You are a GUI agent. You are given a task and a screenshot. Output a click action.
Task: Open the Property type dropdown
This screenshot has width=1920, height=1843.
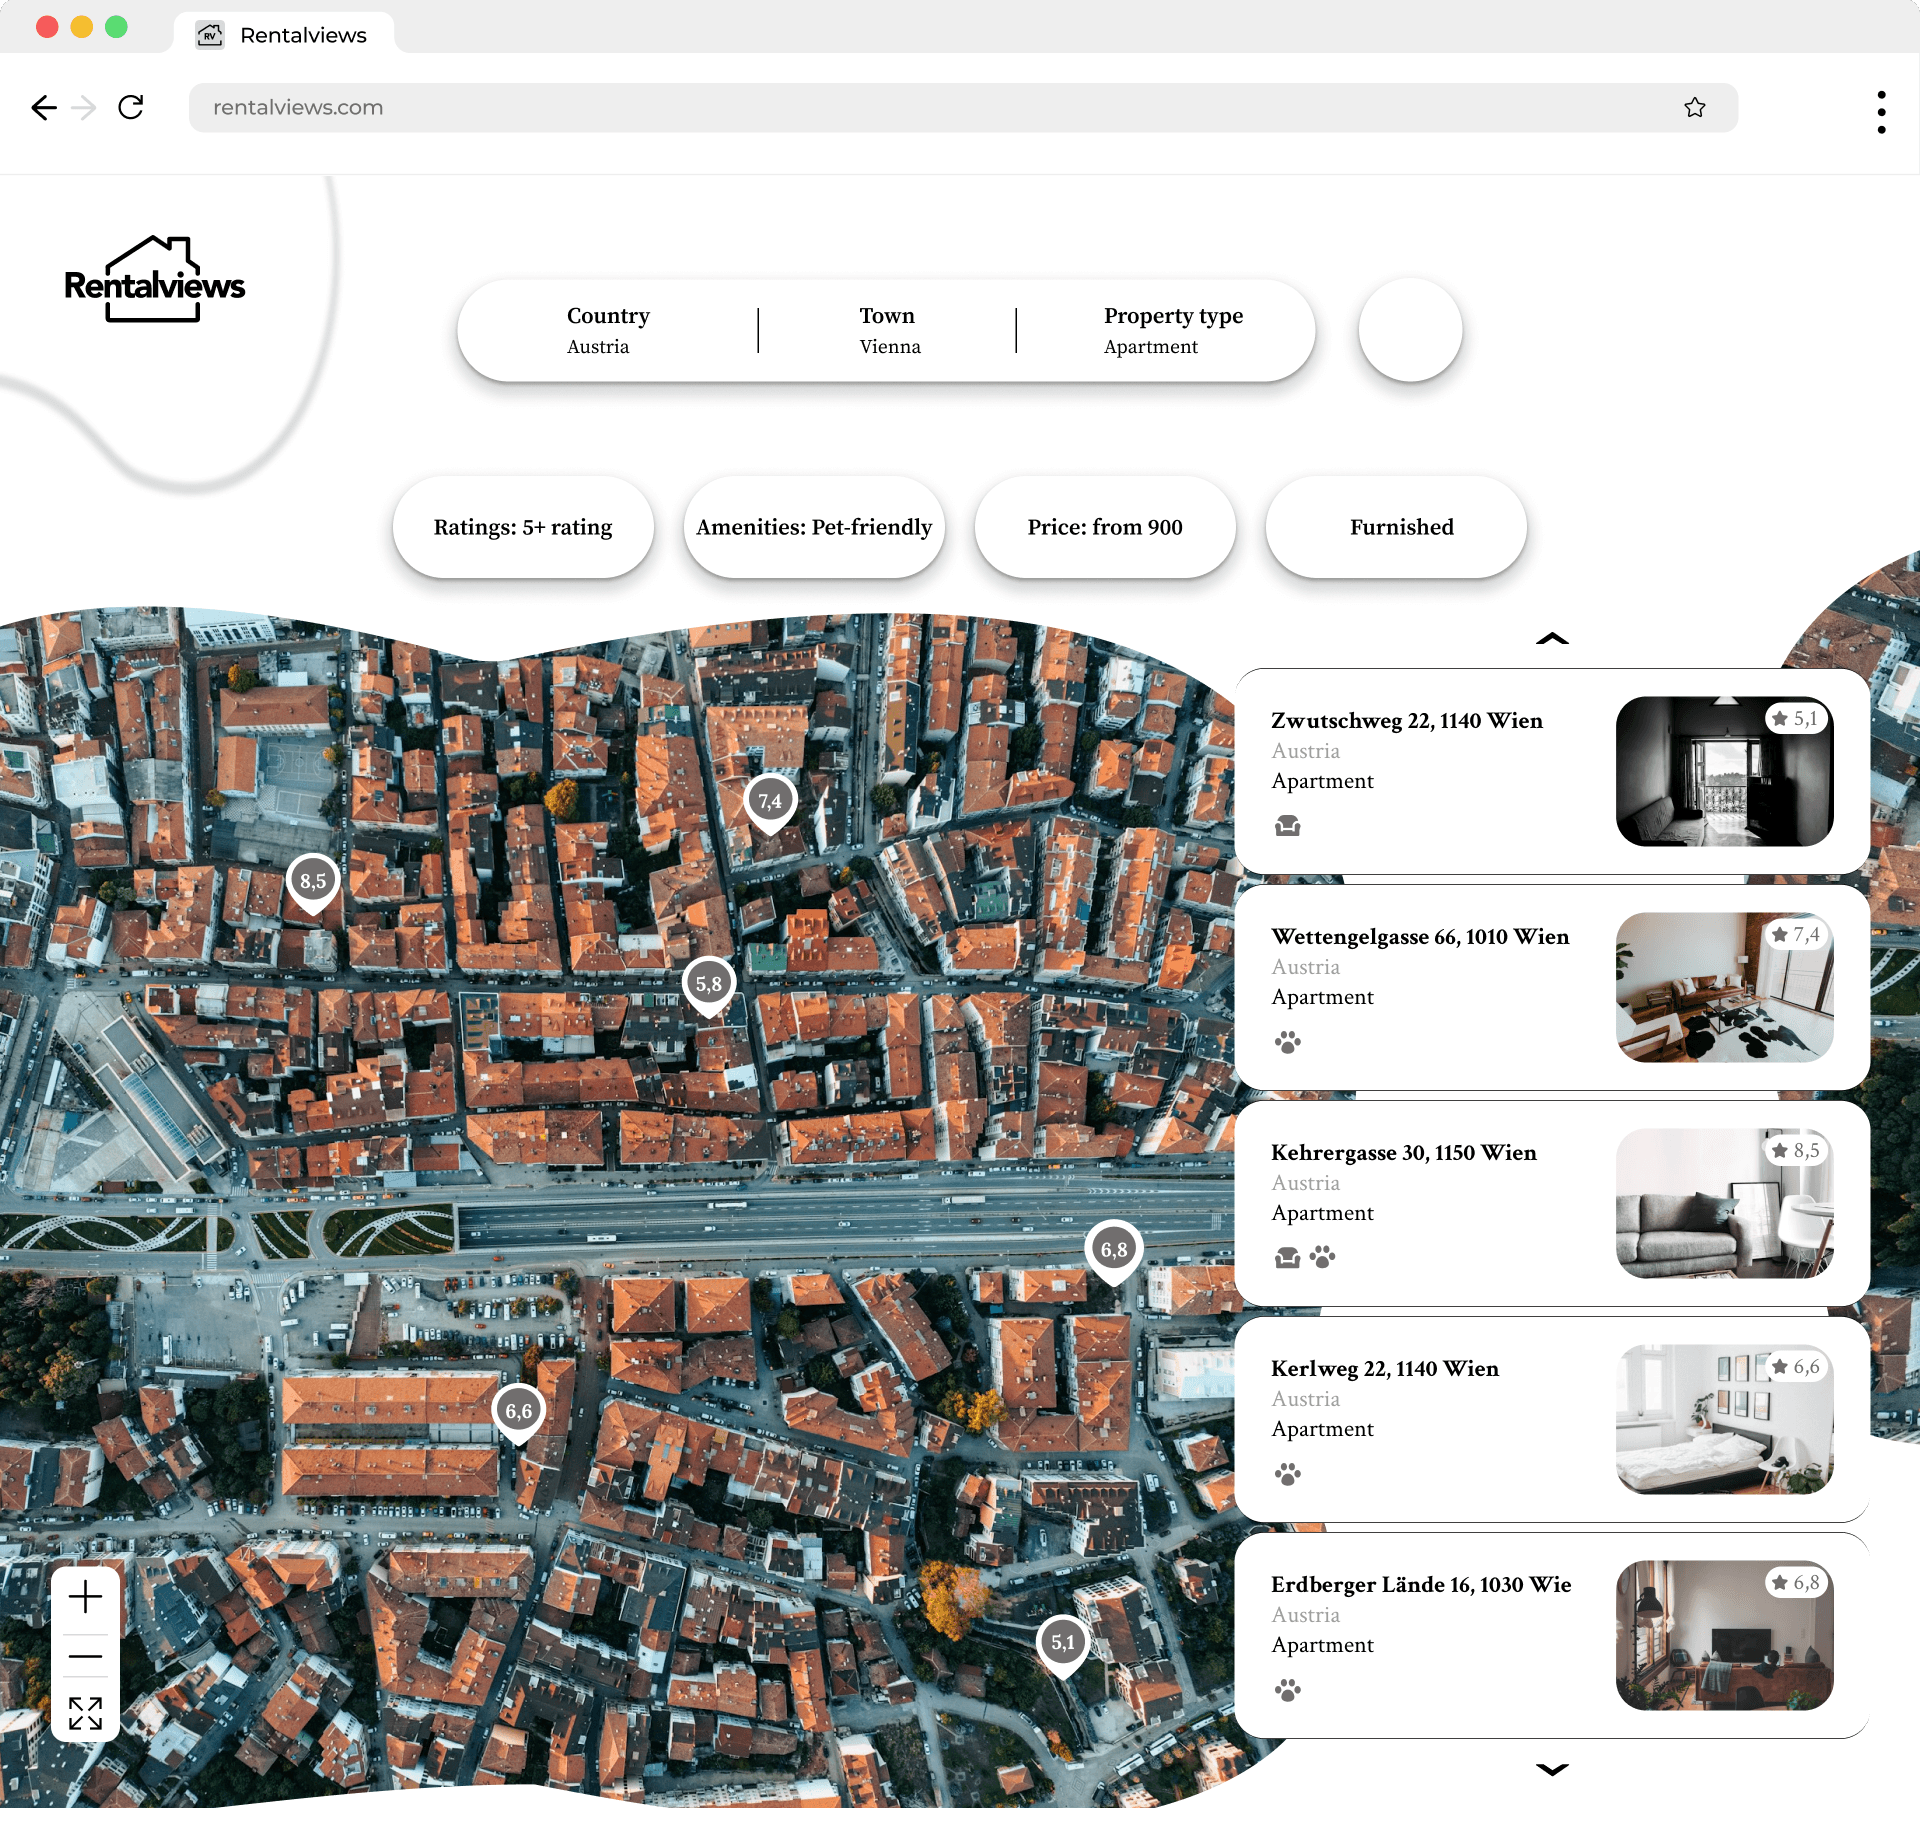[x=1173, y=331]
